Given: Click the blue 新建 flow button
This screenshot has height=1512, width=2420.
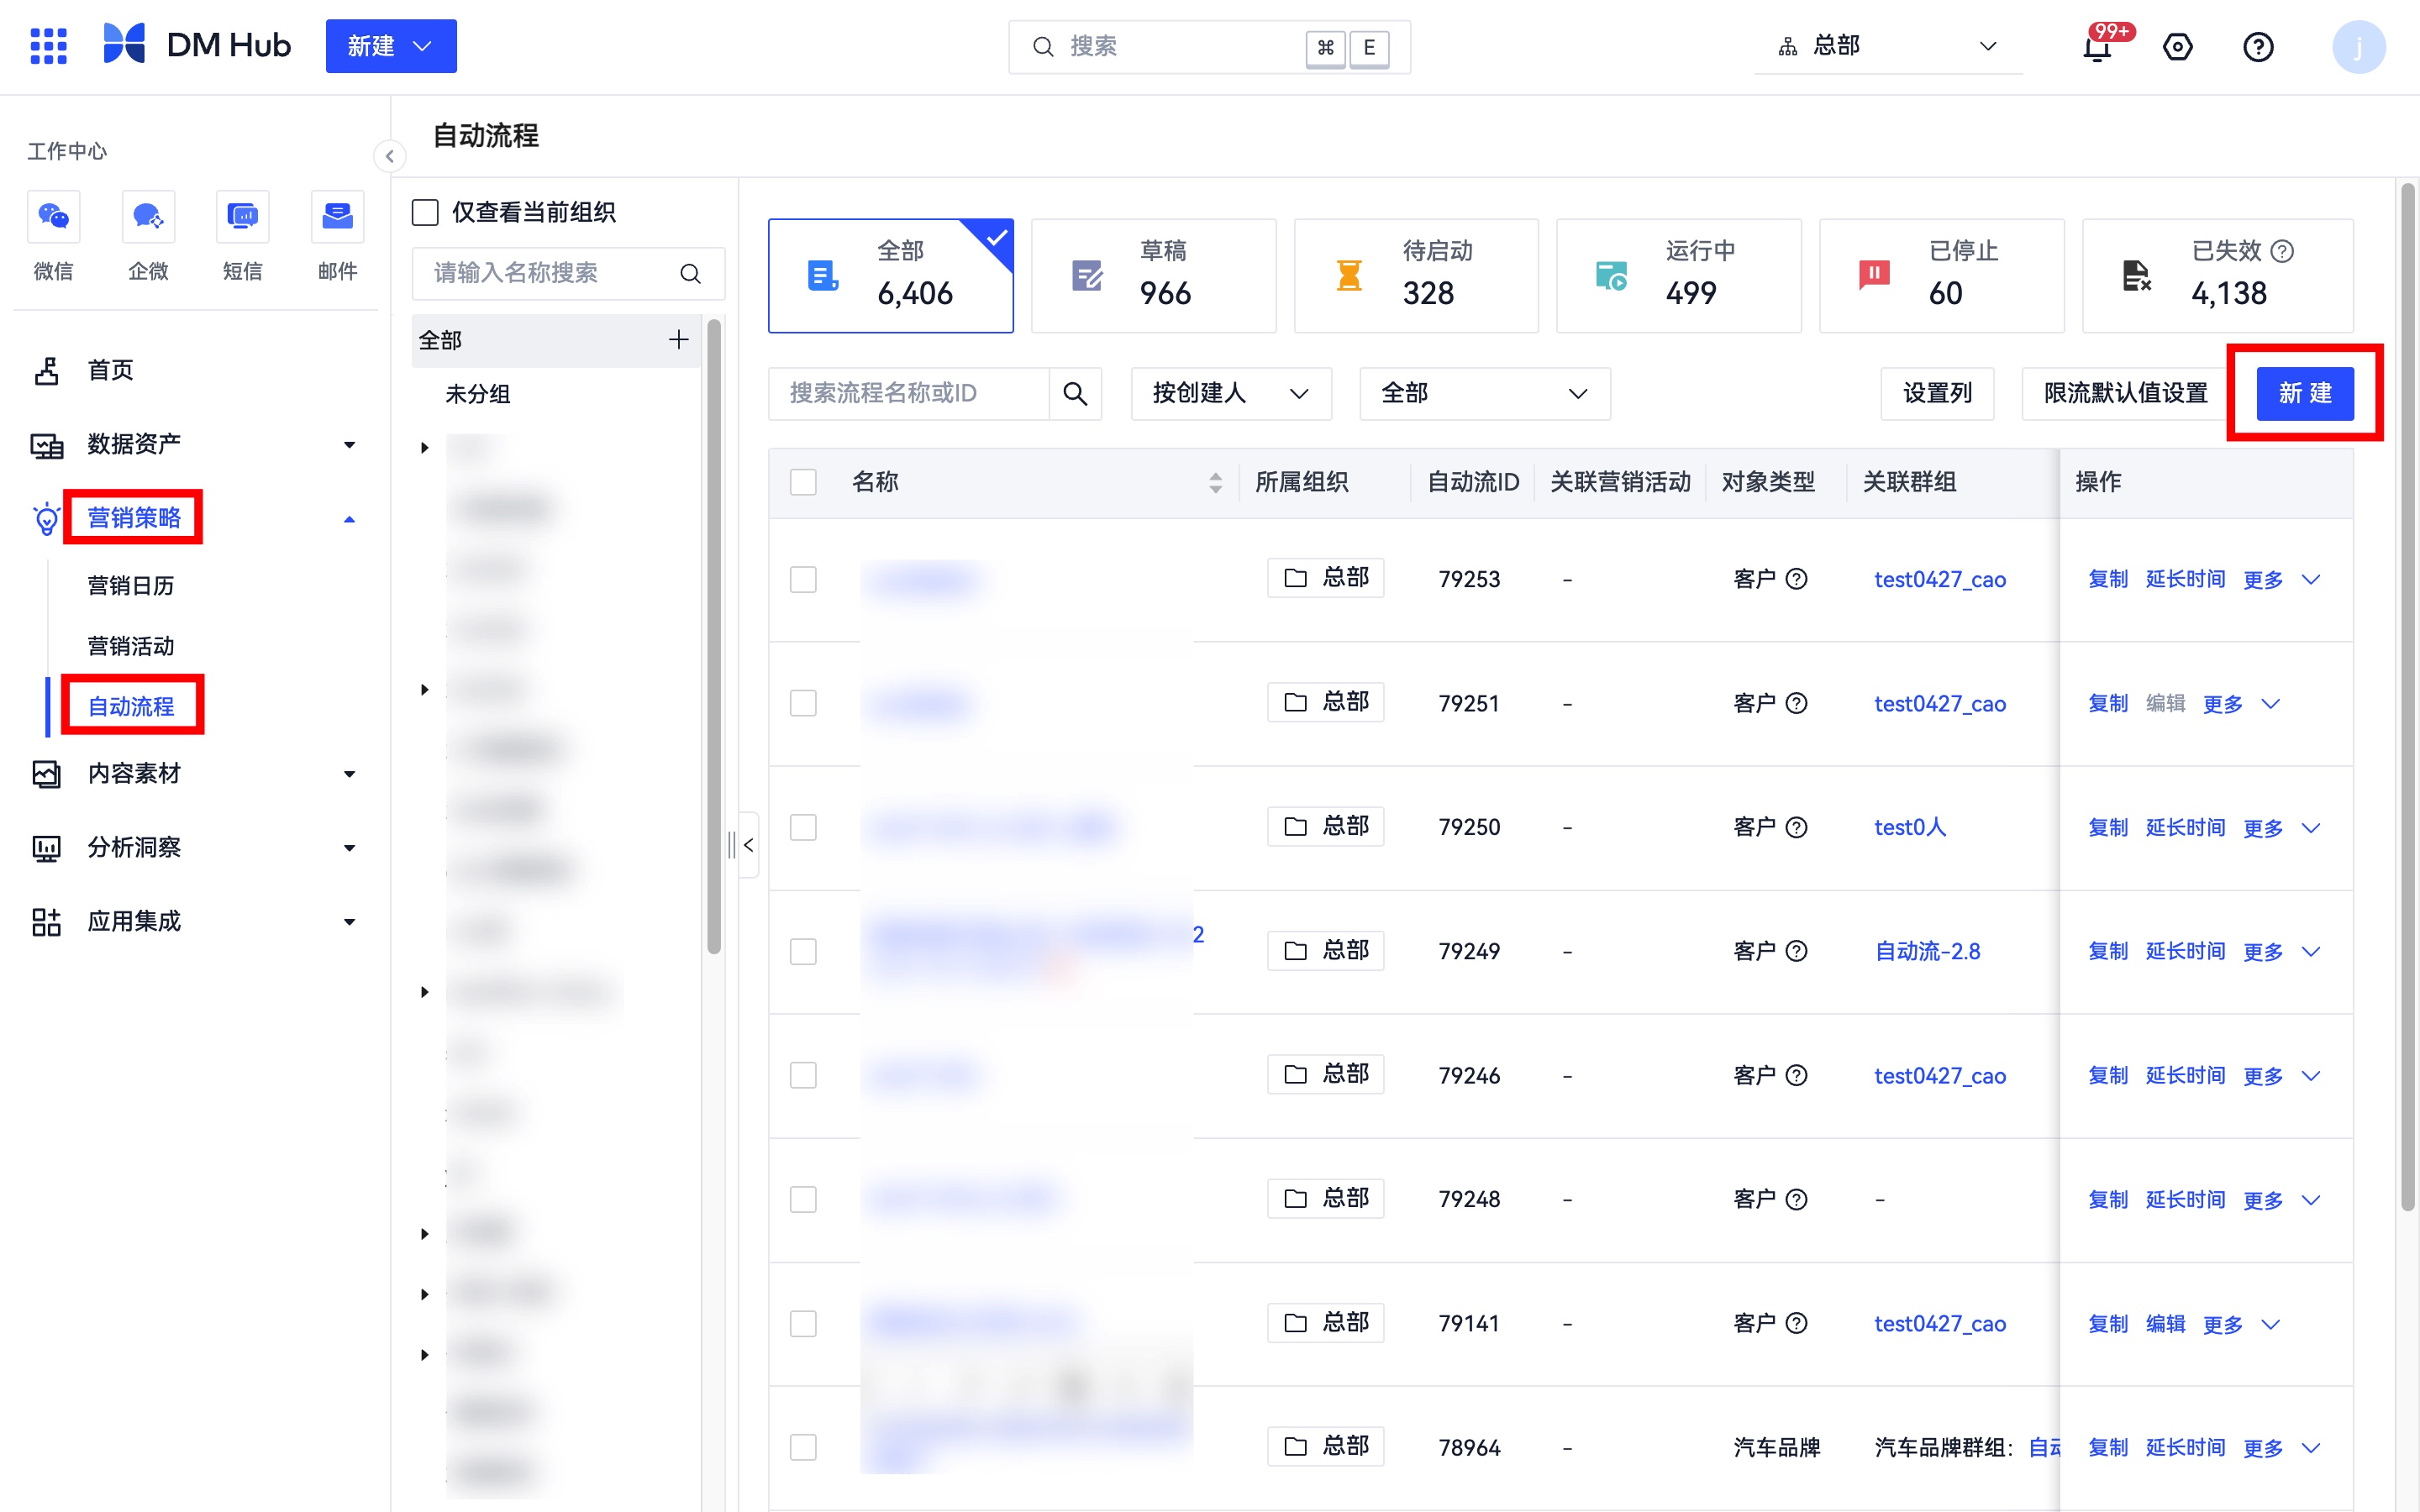Looking at the screenshot, I should coord(2305,393).
